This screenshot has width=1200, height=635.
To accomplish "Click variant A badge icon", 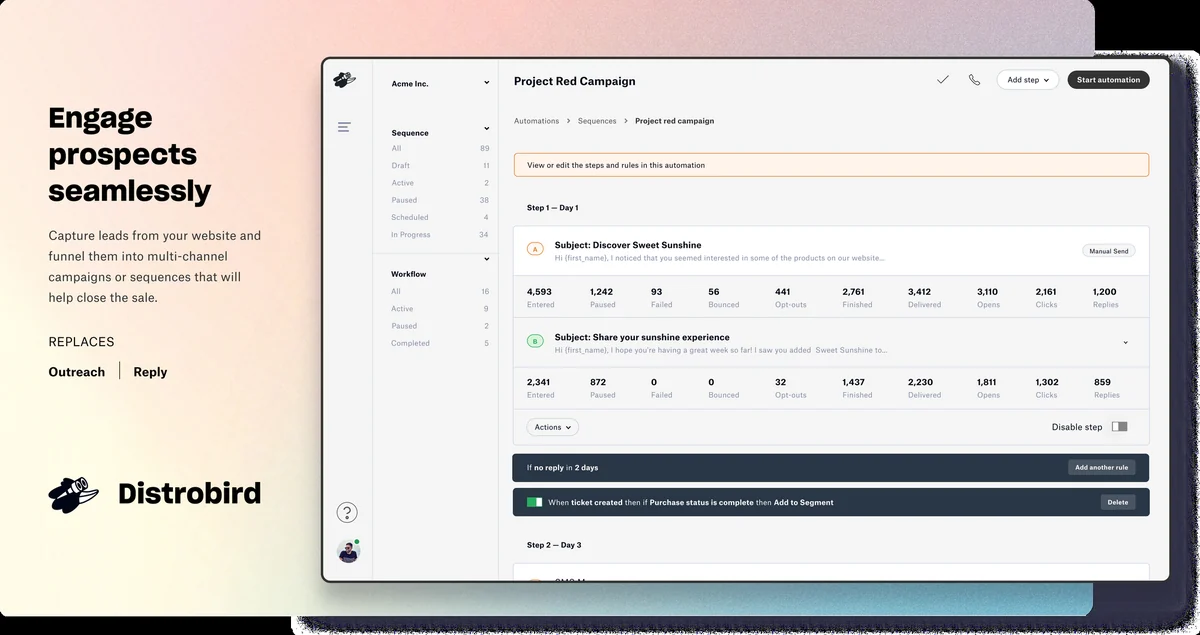I will [535, 249].
